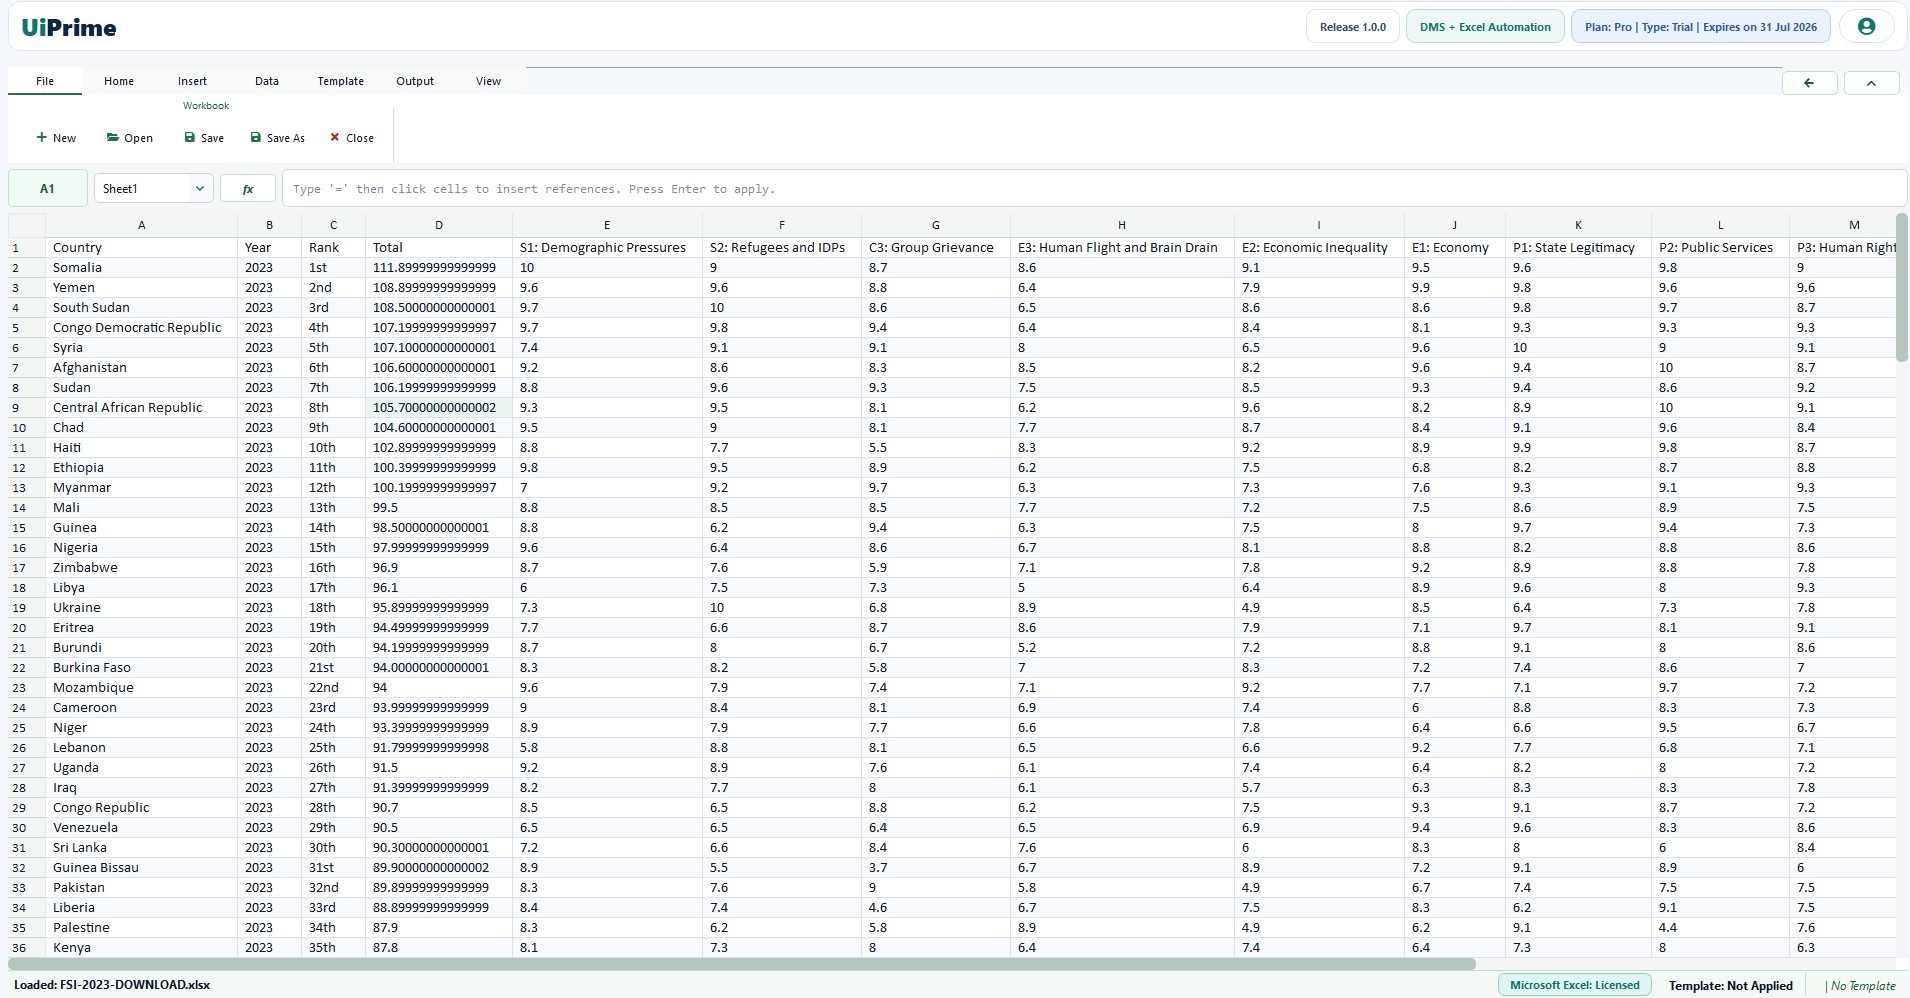
Task: Select the Burkina Faso cell
Action: 141,668
